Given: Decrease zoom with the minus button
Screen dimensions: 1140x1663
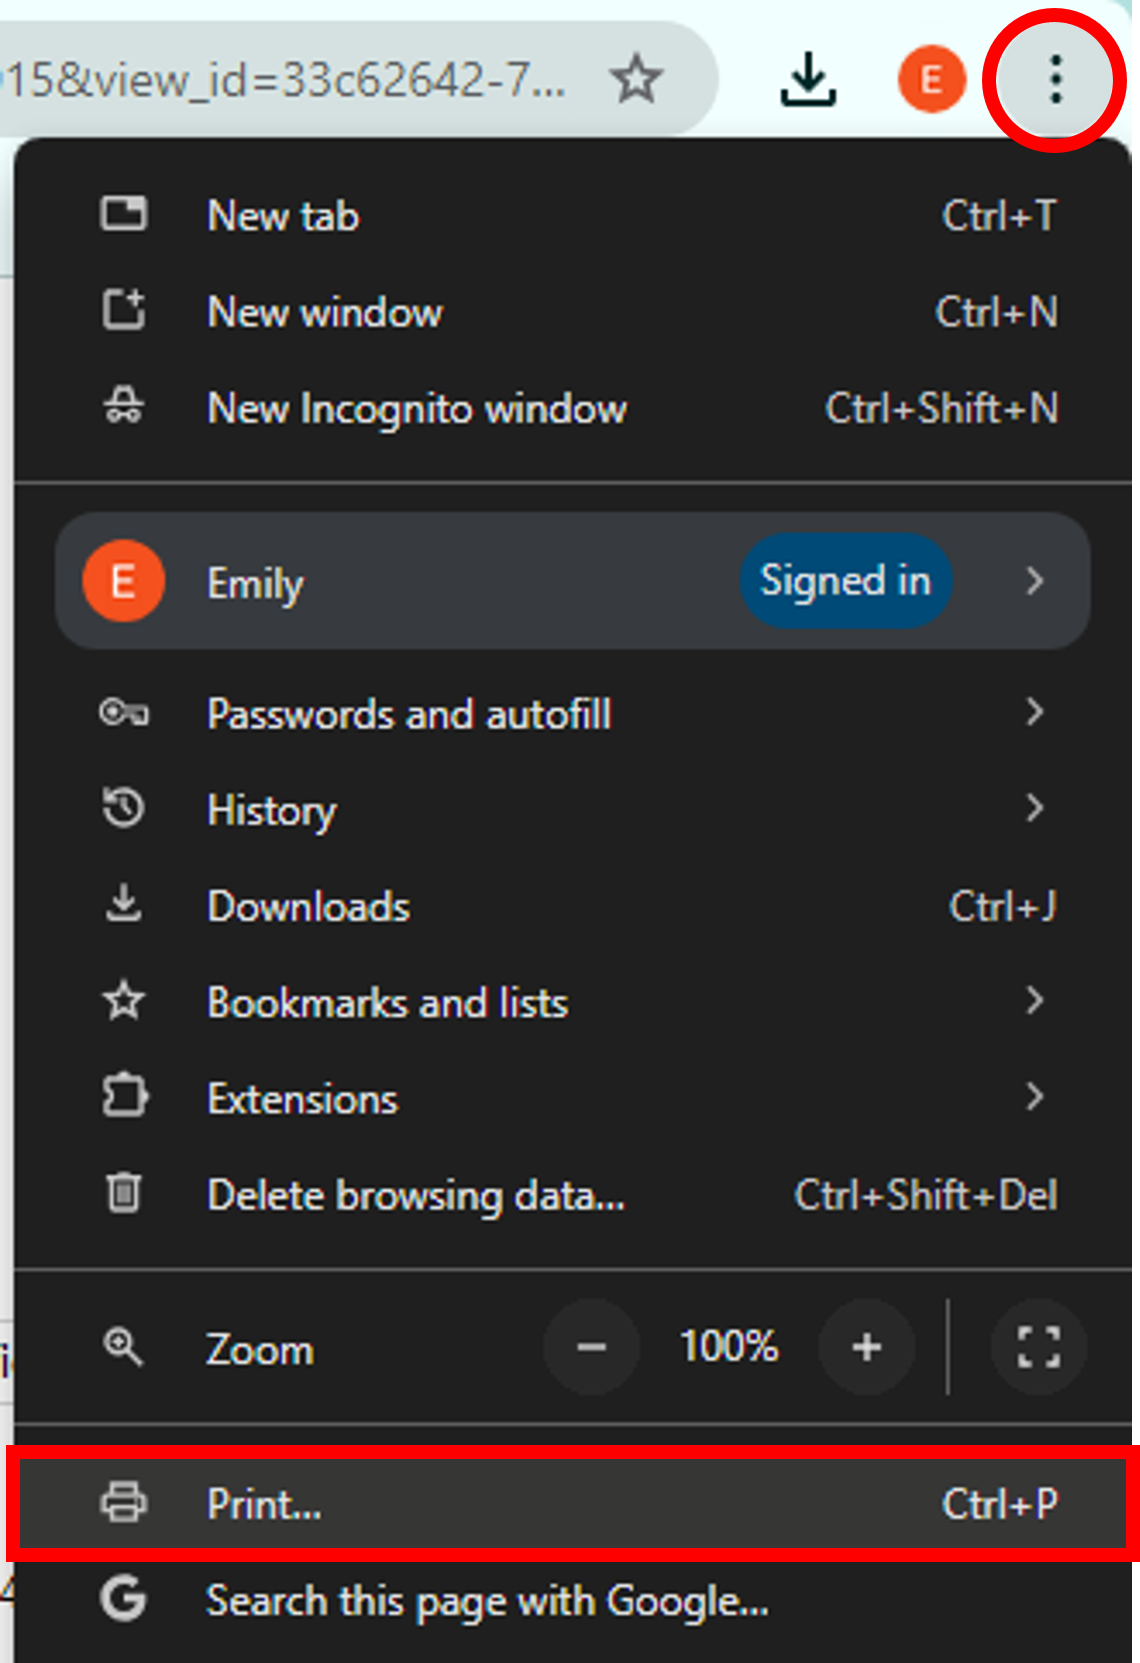Looking at the screenshot, I should pyautogui.click(x=592, y=1347).
